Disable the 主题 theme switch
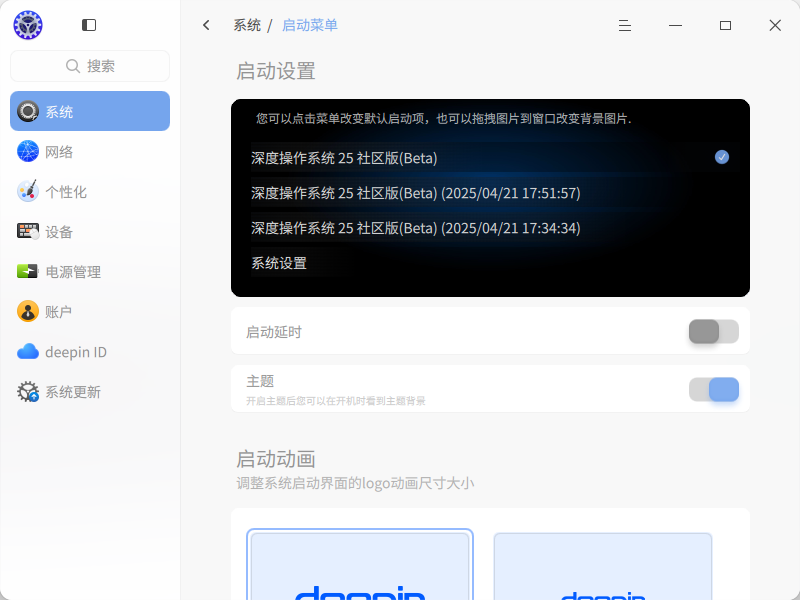The height and width of the screenshot is (600, 800). coord(713,389)
